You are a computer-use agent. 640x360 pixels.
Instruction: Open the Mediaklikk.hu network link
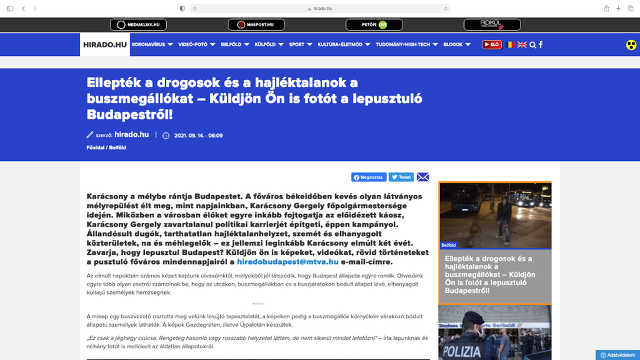pos(138,25)
